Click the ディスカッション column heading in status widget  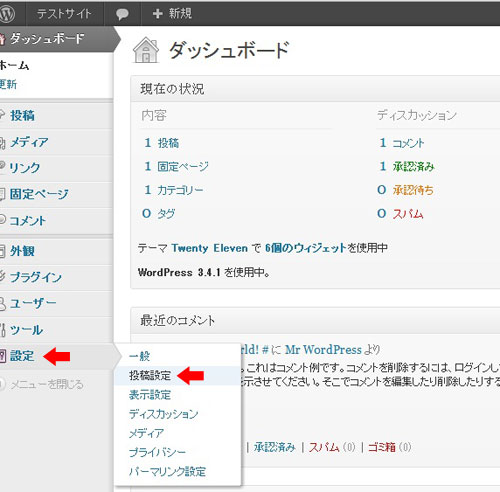pos(417,115)
